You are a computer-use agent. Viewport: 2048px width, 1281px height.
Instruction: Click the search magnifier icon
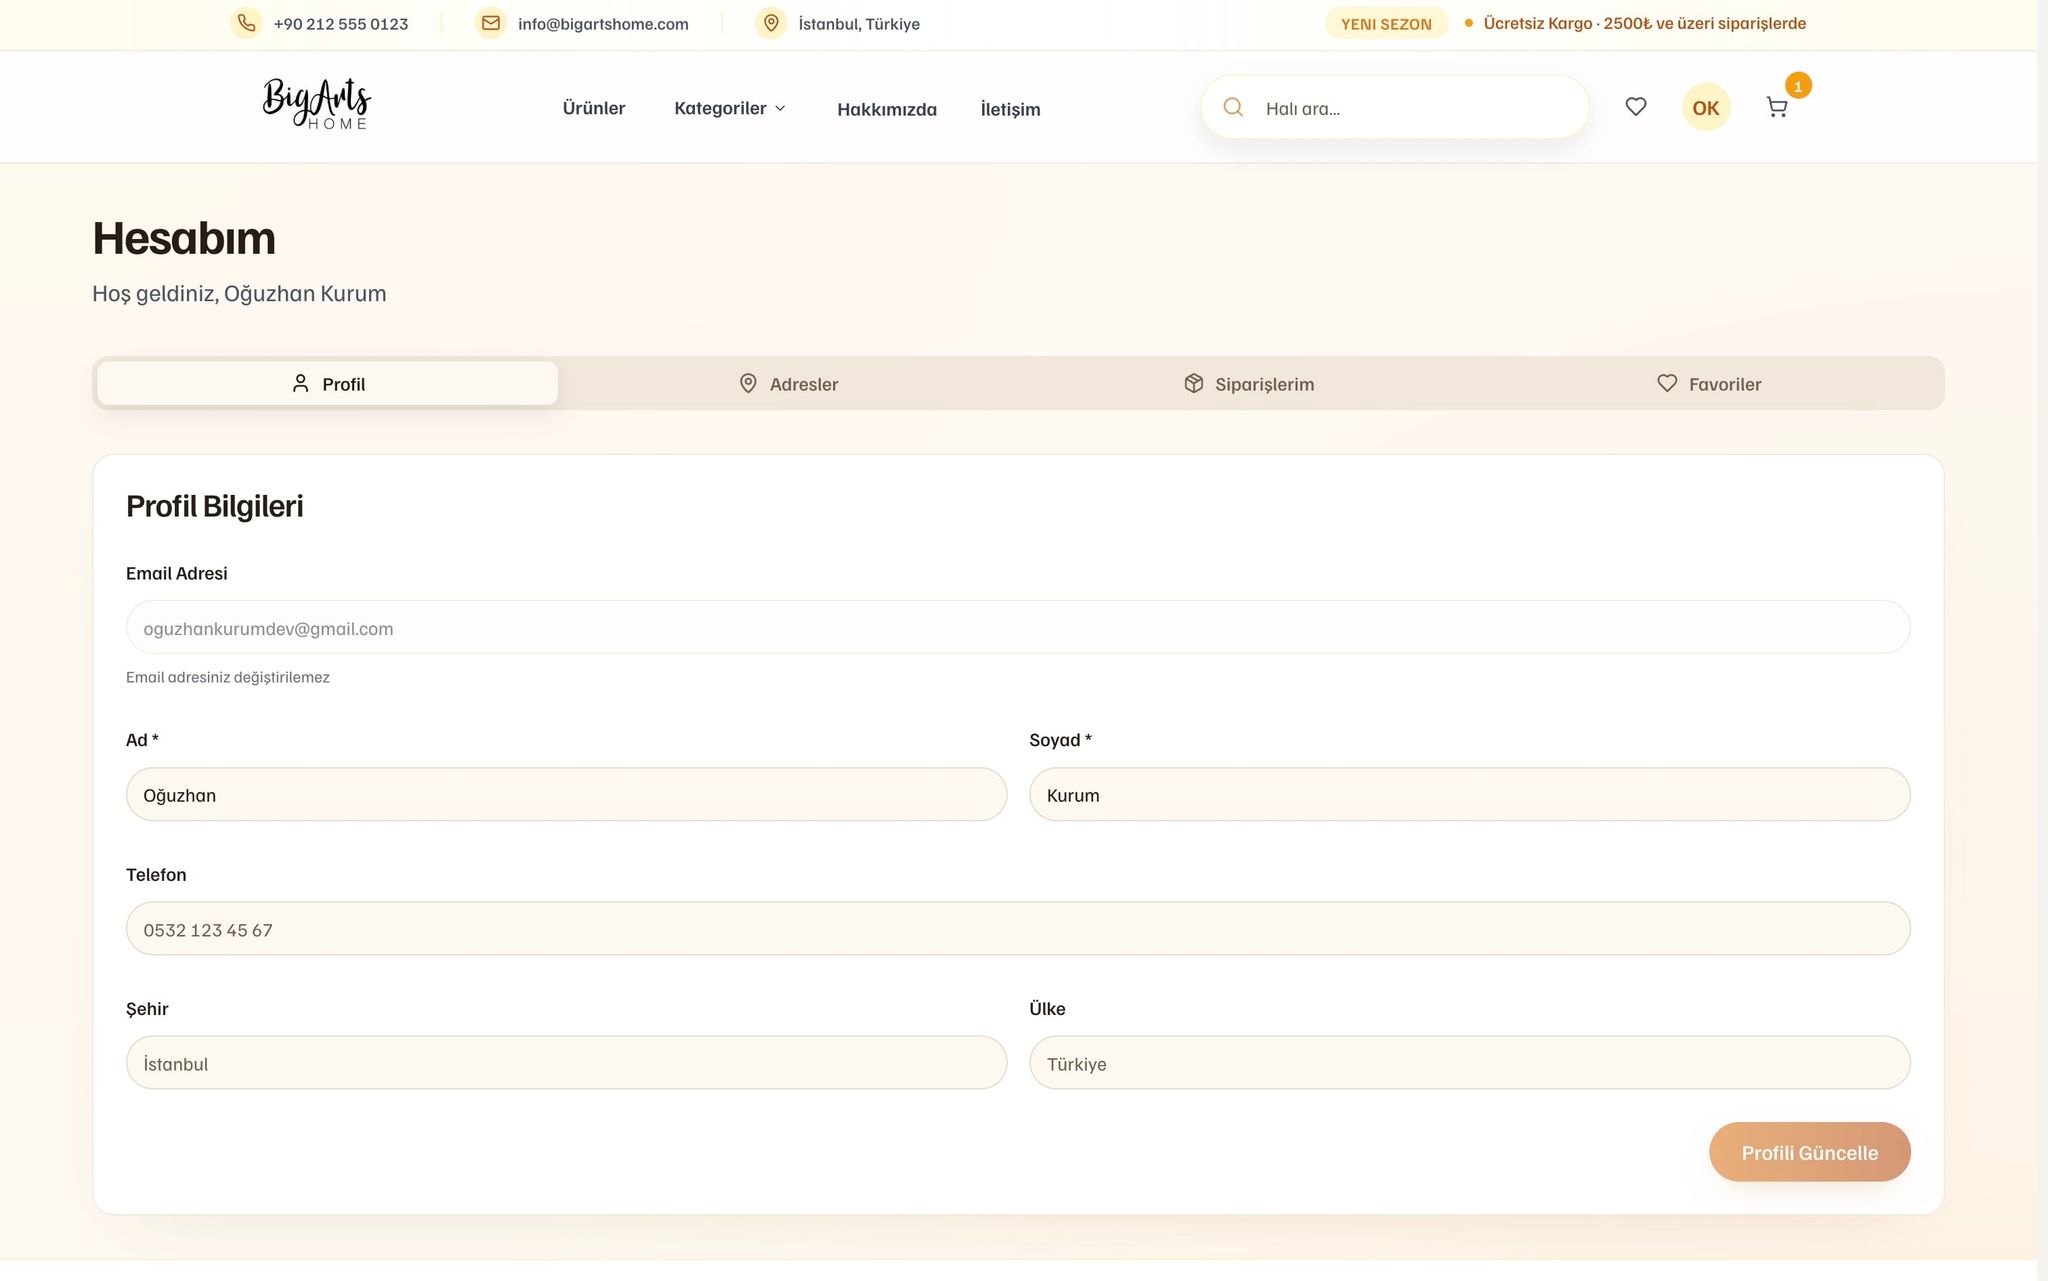click(1233, 108)
